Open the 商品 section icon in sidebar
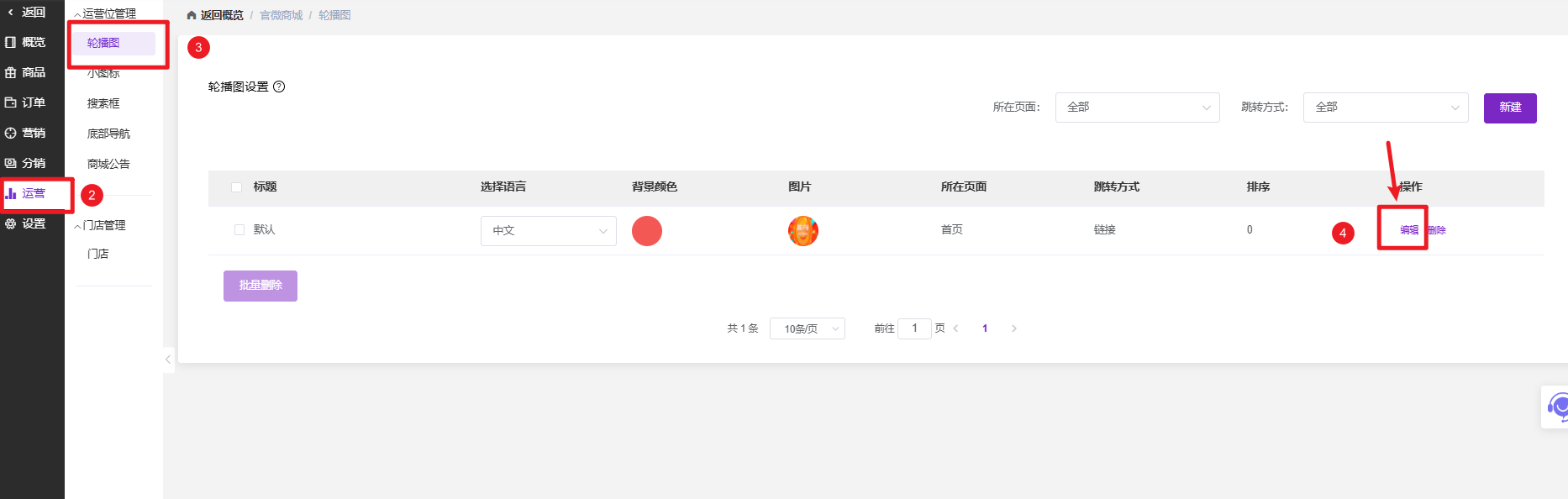This screenshot has height=499, width=1568. 11,72
